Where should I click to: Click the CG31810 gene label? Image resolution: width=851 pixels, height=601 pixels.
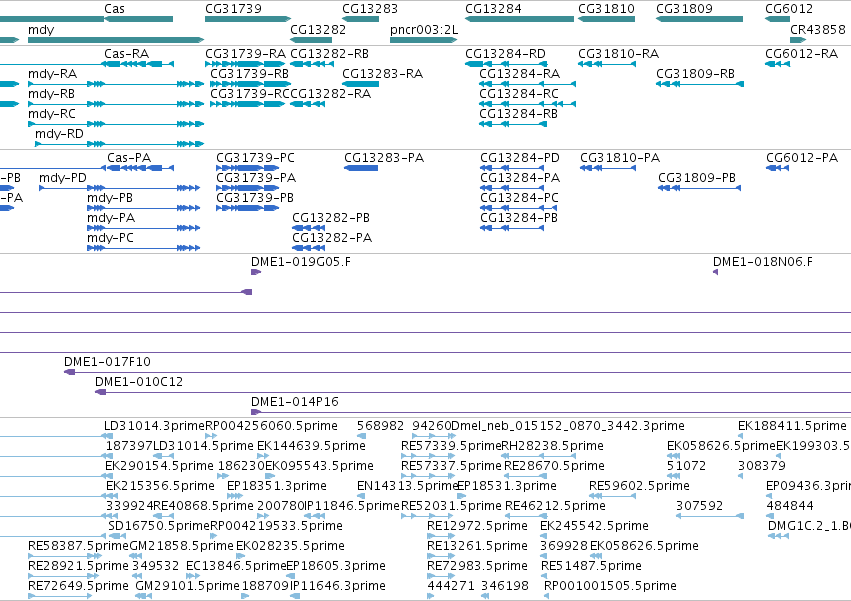[606, 9]
